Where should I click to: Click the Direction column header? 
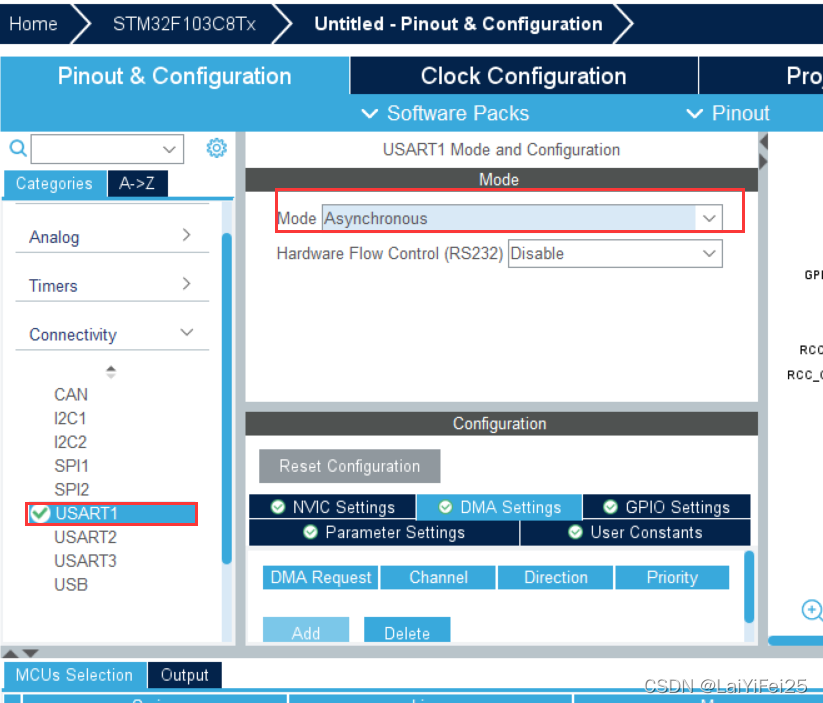(556, 578)
